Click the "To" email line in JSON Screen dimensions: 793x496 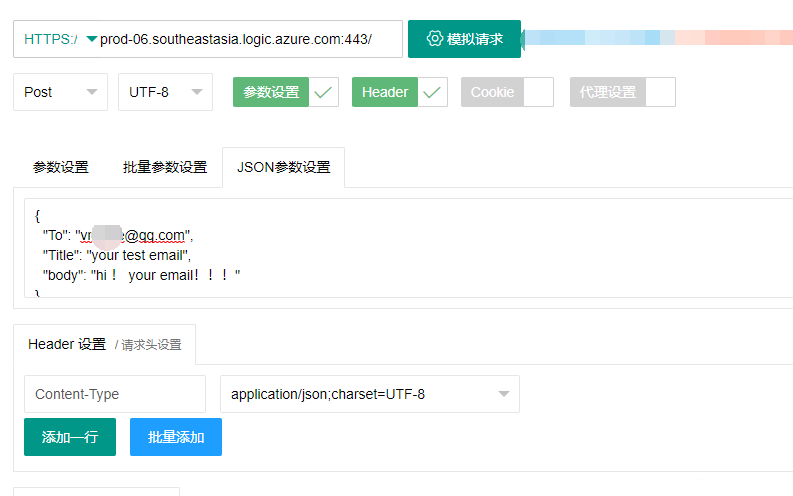coord(118,236)
